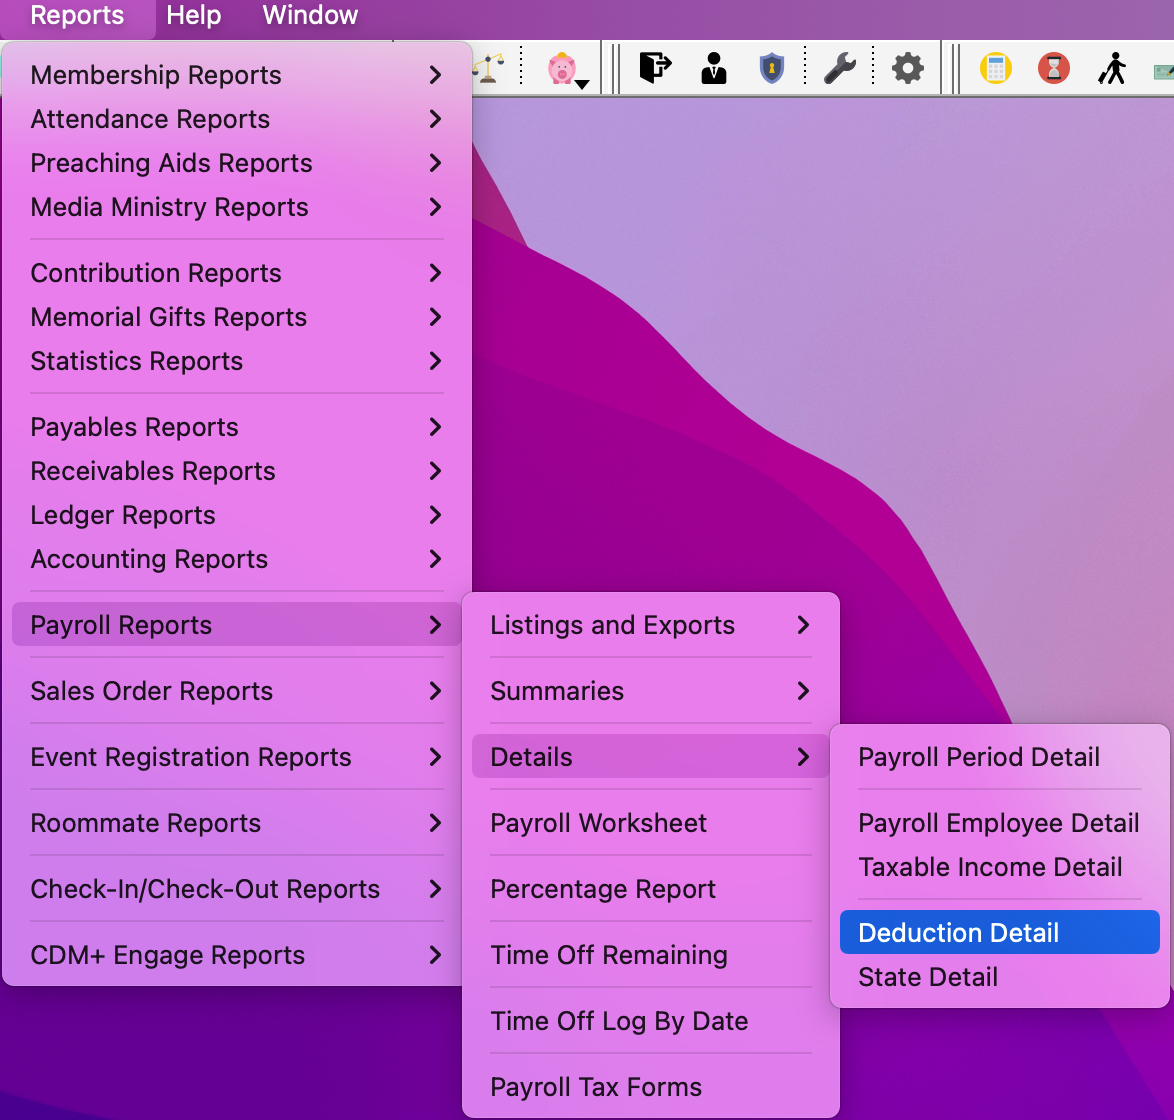The image size is (1174, 1120).
Task: Click the wrench tools icon
Action: tap(839, 68)
